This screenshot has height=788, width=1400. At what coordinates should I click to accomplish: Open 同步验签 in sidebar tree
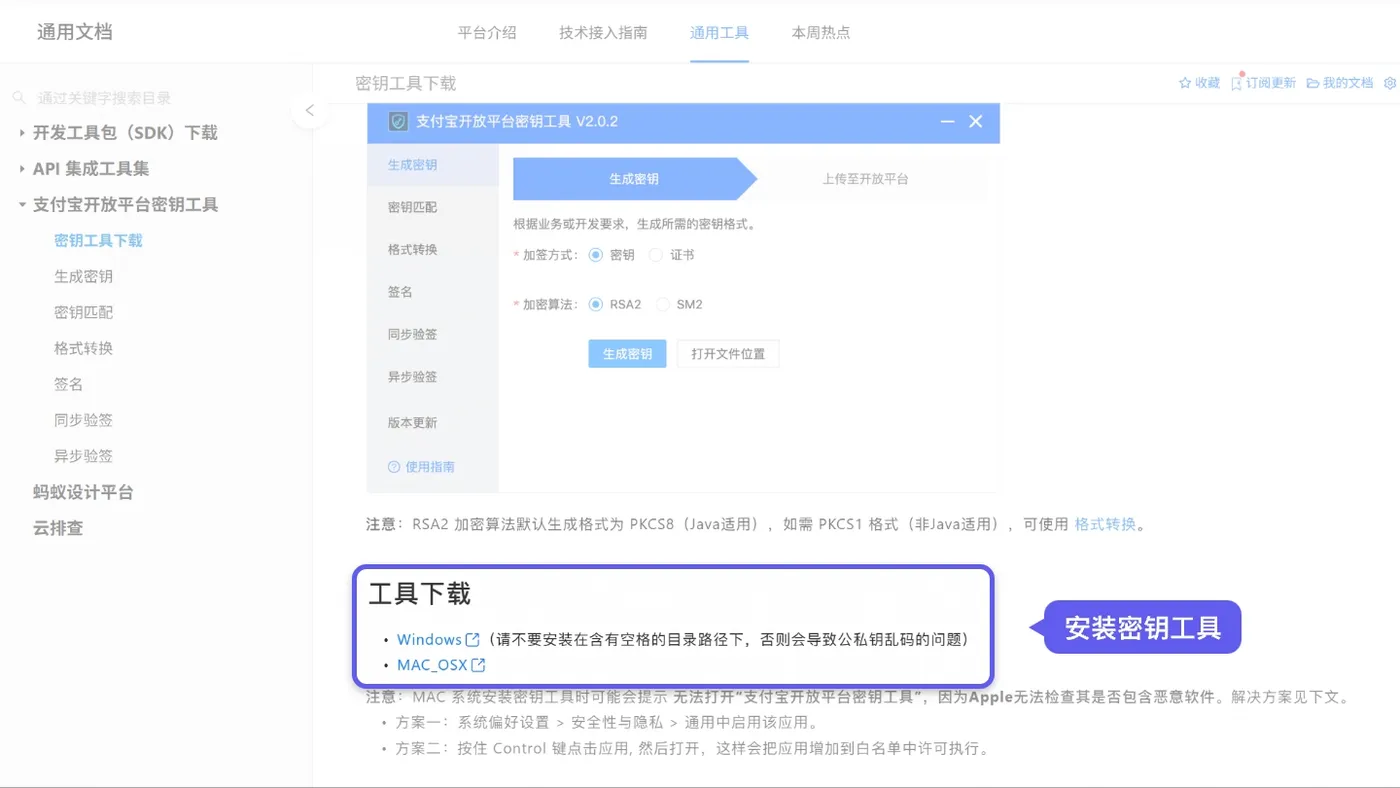[x=83, y=420]
